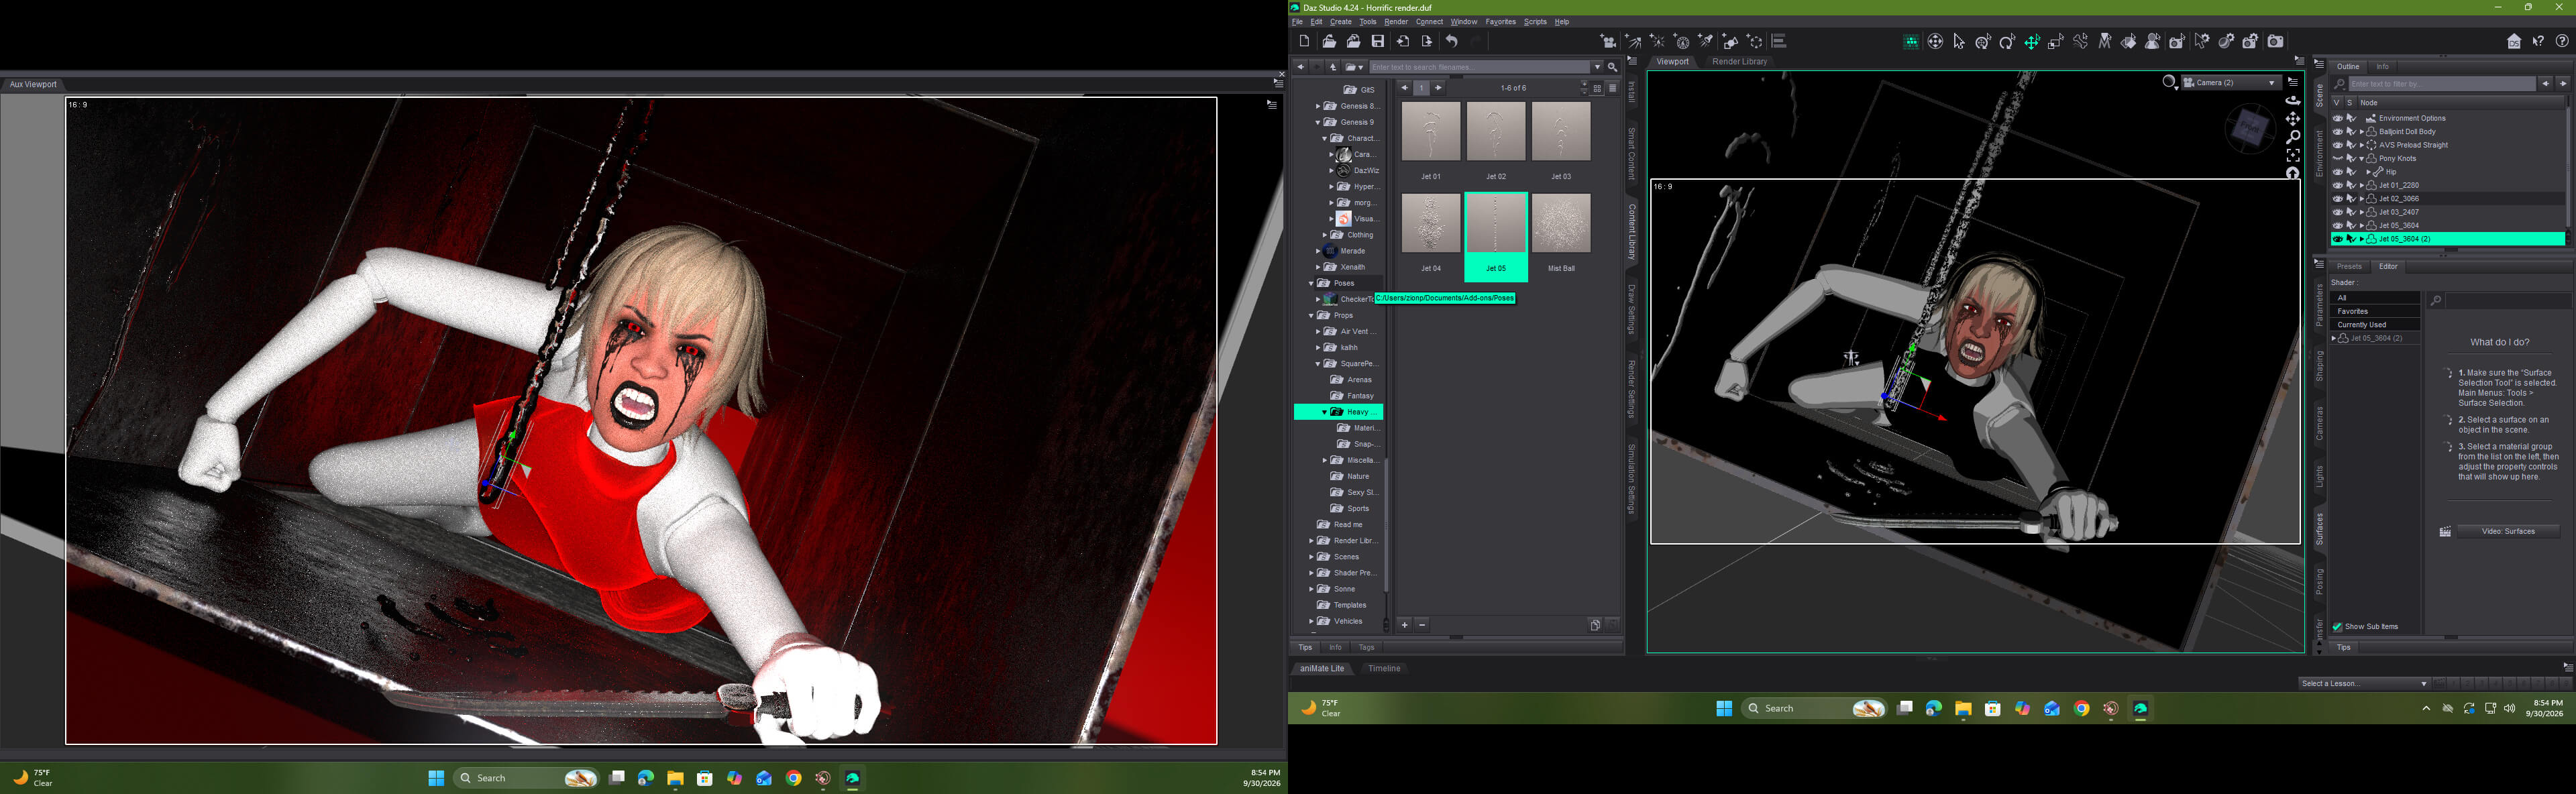Open the What's This help icon
Image resolution: width=2576 pixels, height=794 pixels.
(x=2538, y=41)
